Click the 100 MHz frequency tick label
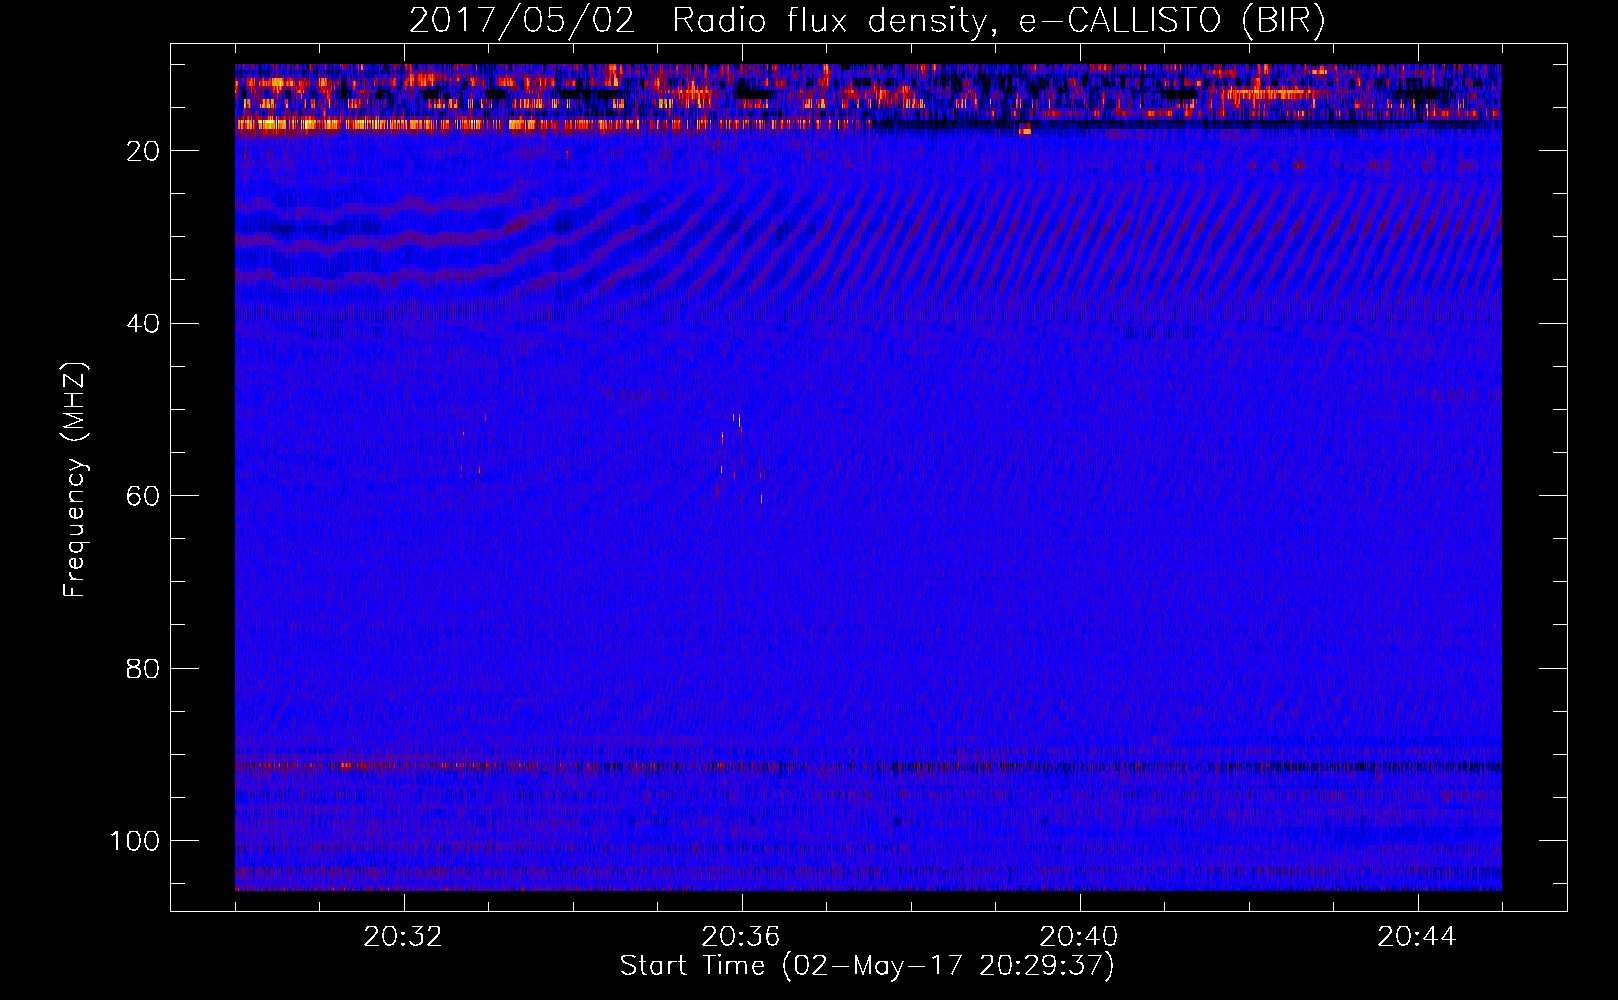The width and height of the screenshot is (1618, 1000). [135, 841]
